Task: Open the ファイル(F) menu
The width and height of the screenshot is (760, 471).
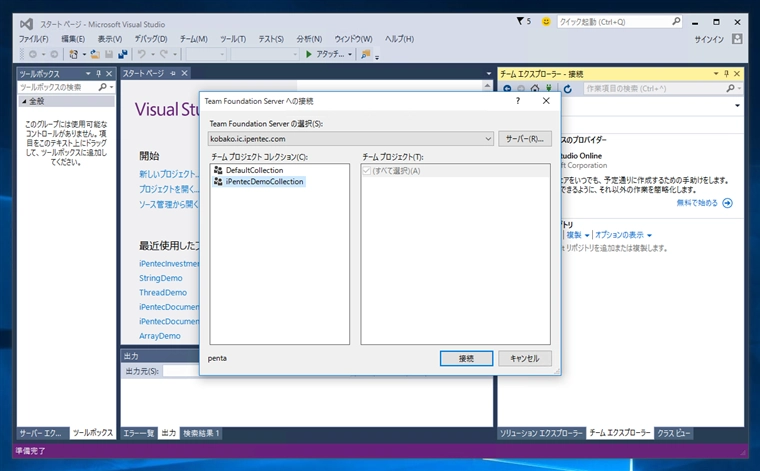Action: (x=33, y=39)
